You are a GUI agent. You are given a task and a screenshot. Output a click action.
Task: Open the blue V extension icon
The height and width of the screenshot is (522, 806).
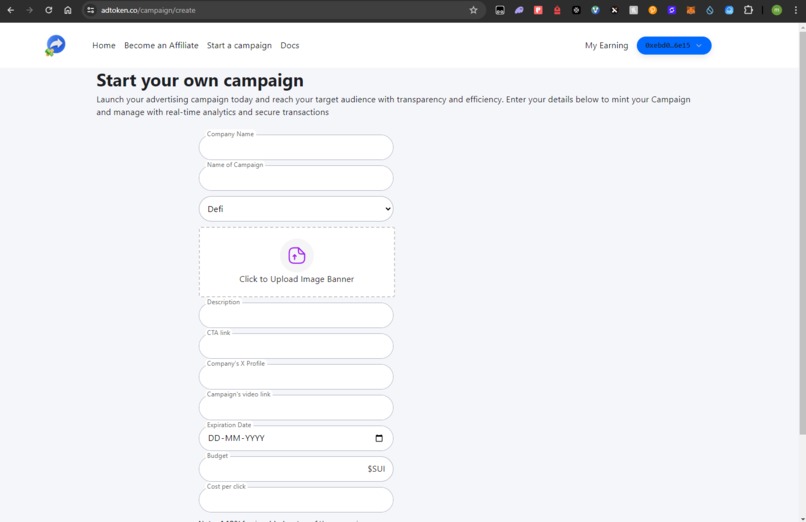[595, 10]
